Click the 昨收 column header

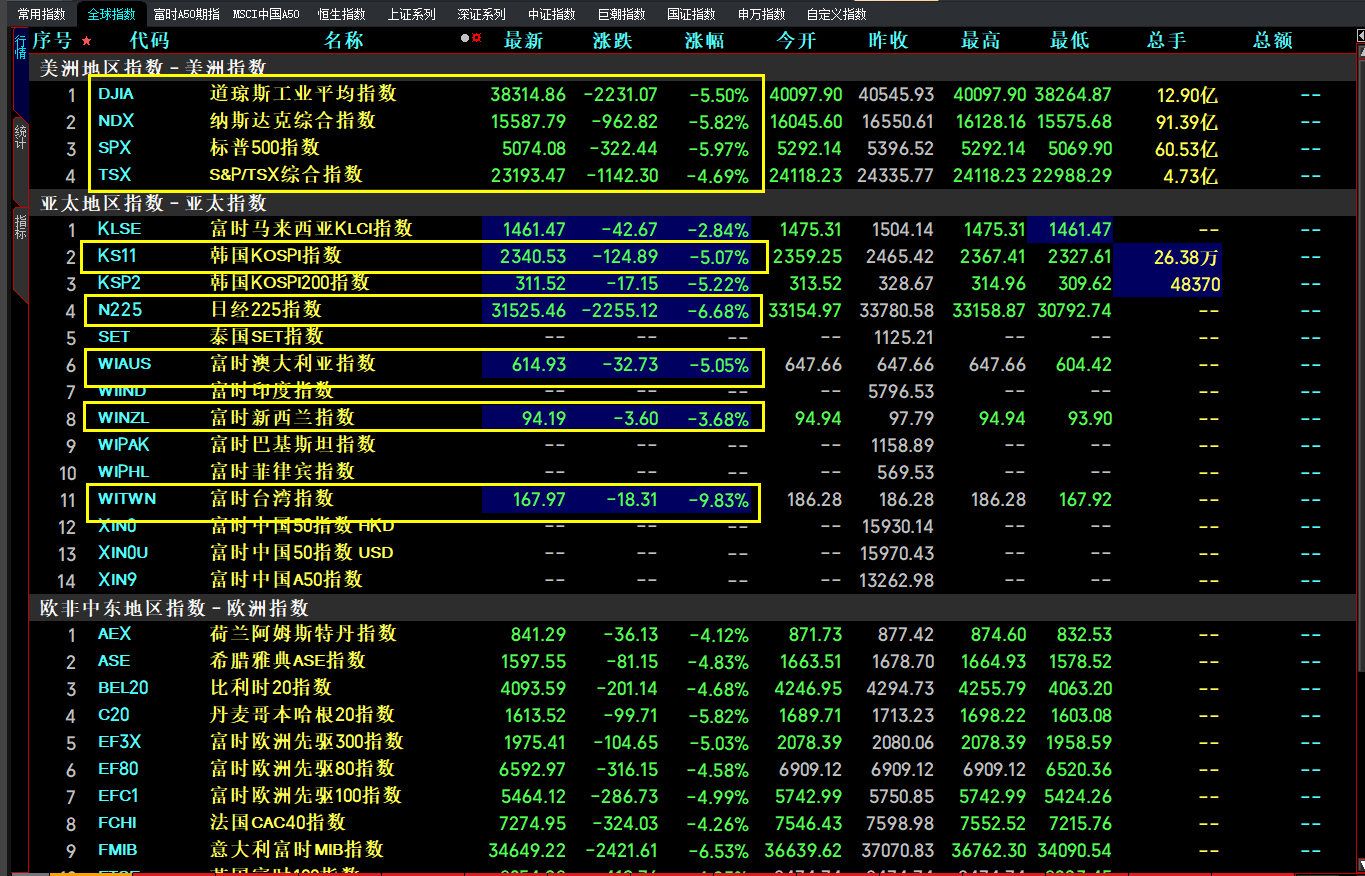888,41
